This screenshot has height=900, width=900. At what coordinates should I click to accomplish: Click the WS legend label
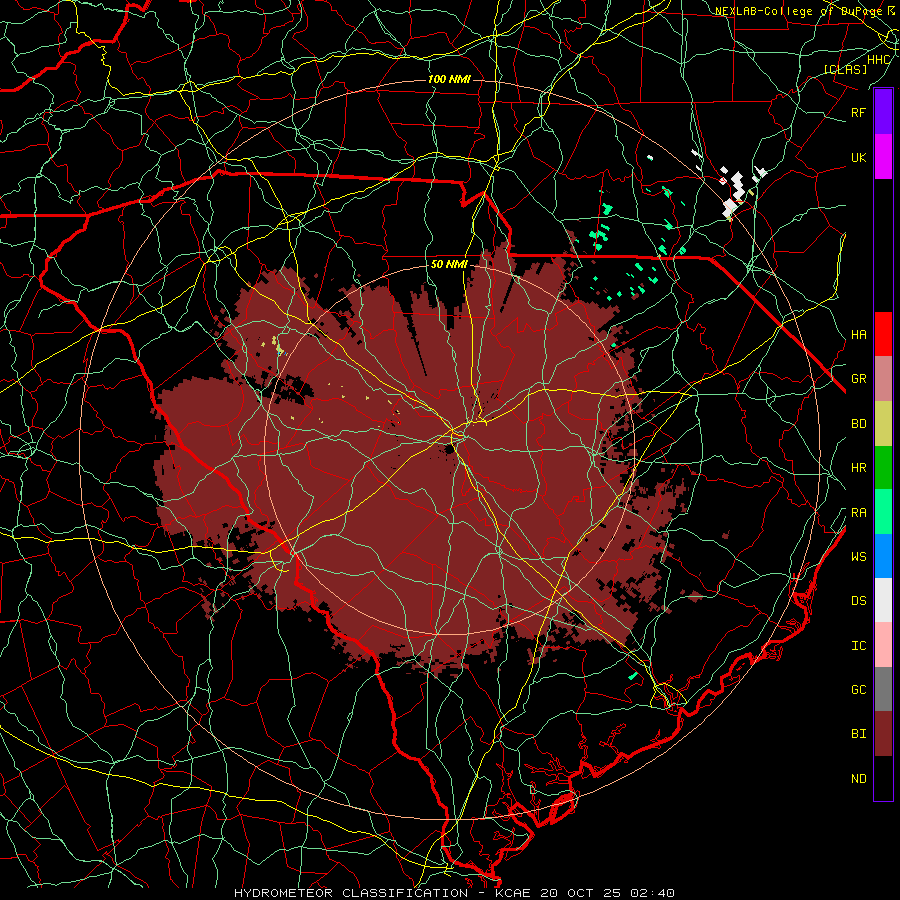(x=858, y=557)
